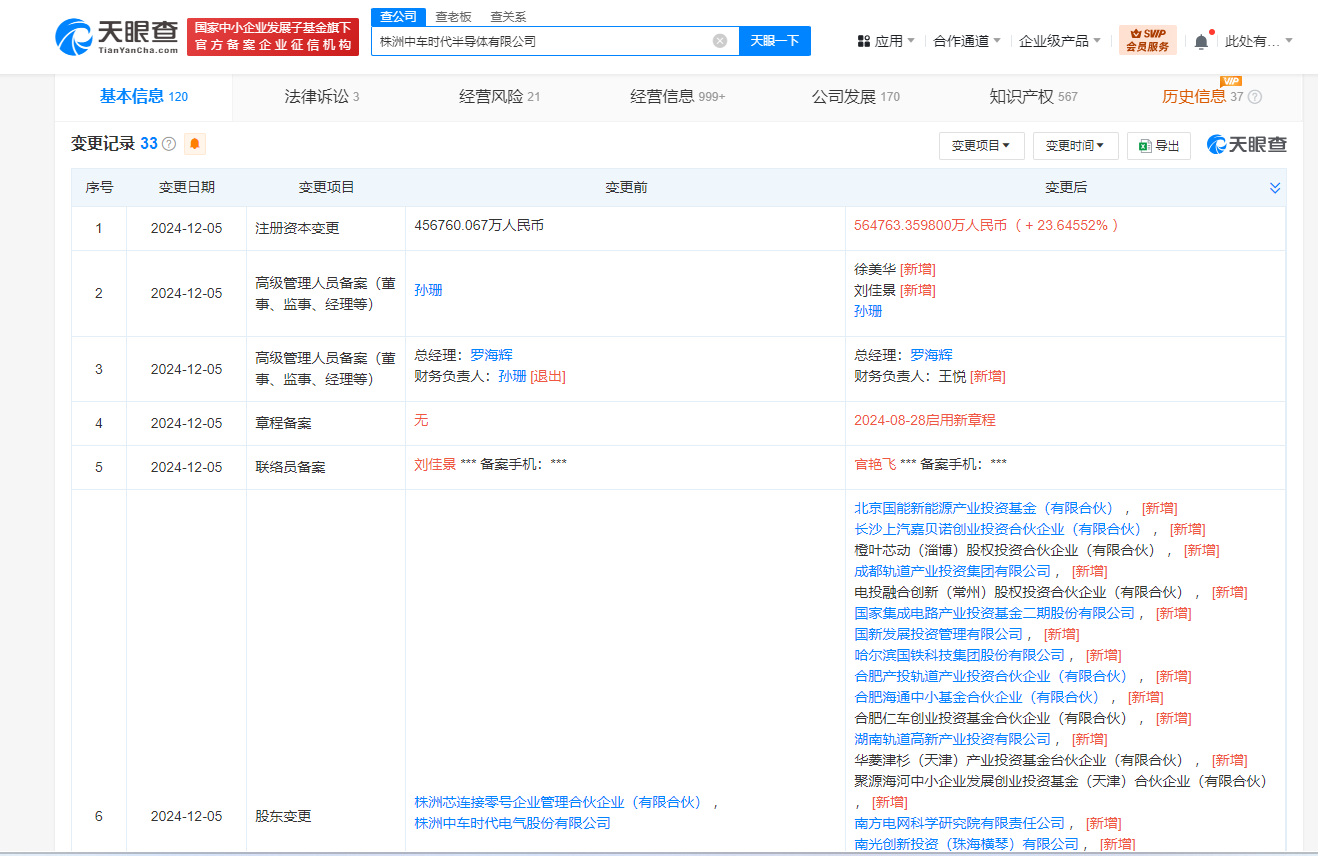The width and height of the screenshot is (1318, 856).
Task: Open 南光创新投资（珠海横琴）有限公司 link
Action: click(966, 844)
